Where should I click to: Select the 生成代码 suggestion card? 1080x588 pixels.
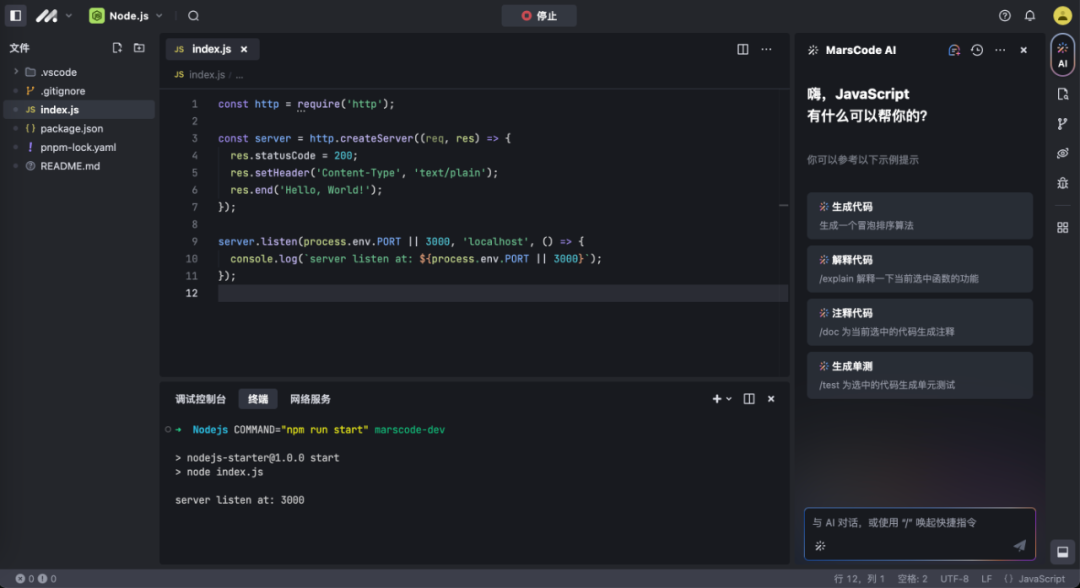coord(919,215)
